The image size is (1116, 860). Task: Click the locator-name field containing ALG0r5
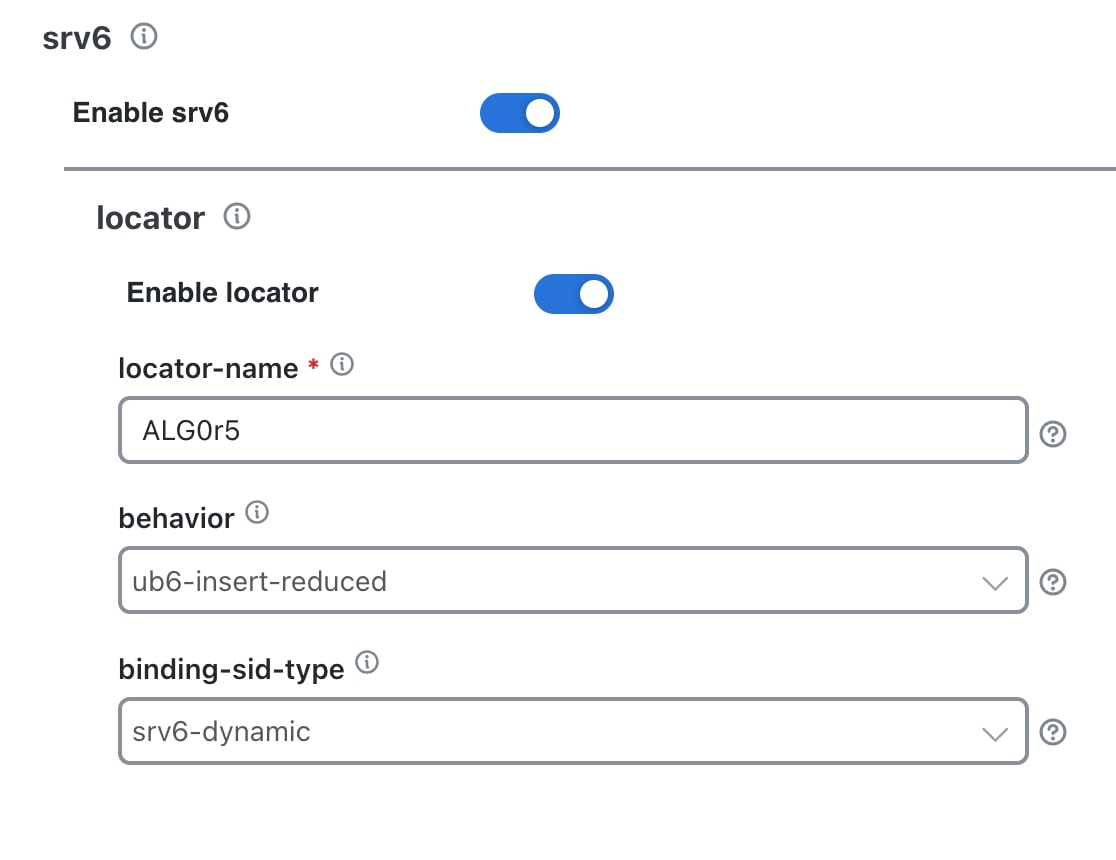[573, 430]
